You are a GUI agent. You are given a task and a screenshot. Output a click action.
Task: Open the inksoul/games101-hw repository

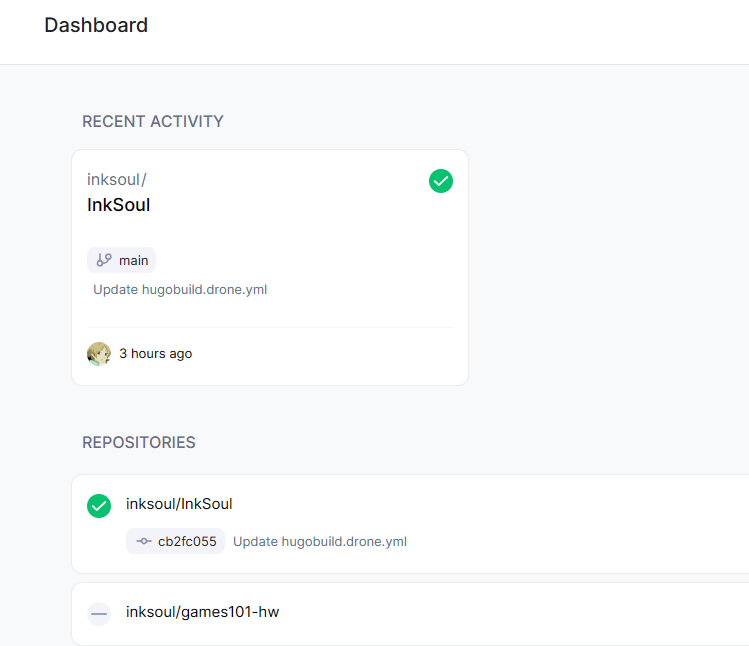[x=202, y=611]
